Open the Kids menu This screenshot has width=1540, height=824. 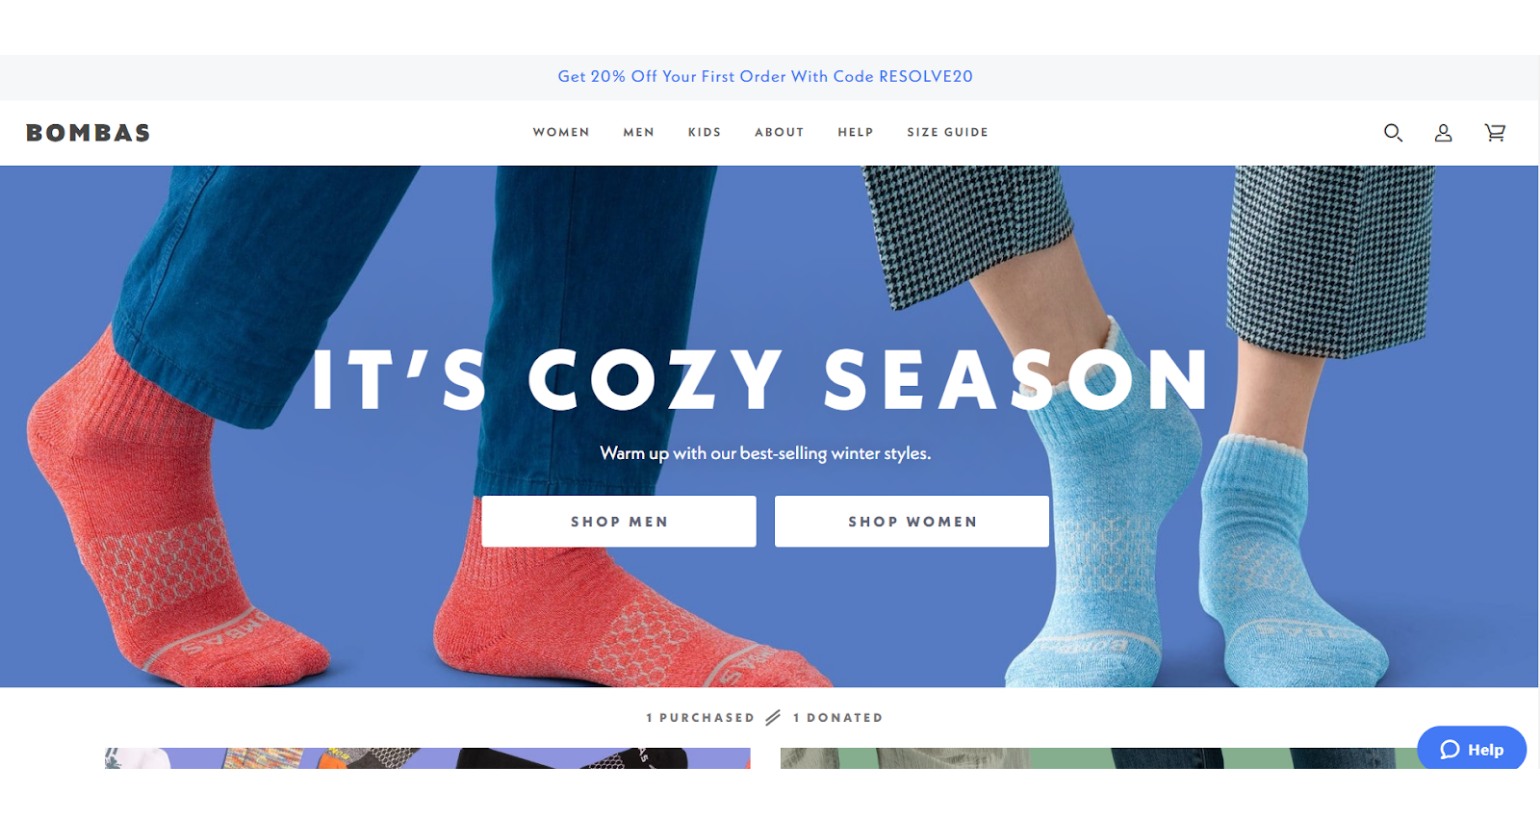tap(704, 132)
